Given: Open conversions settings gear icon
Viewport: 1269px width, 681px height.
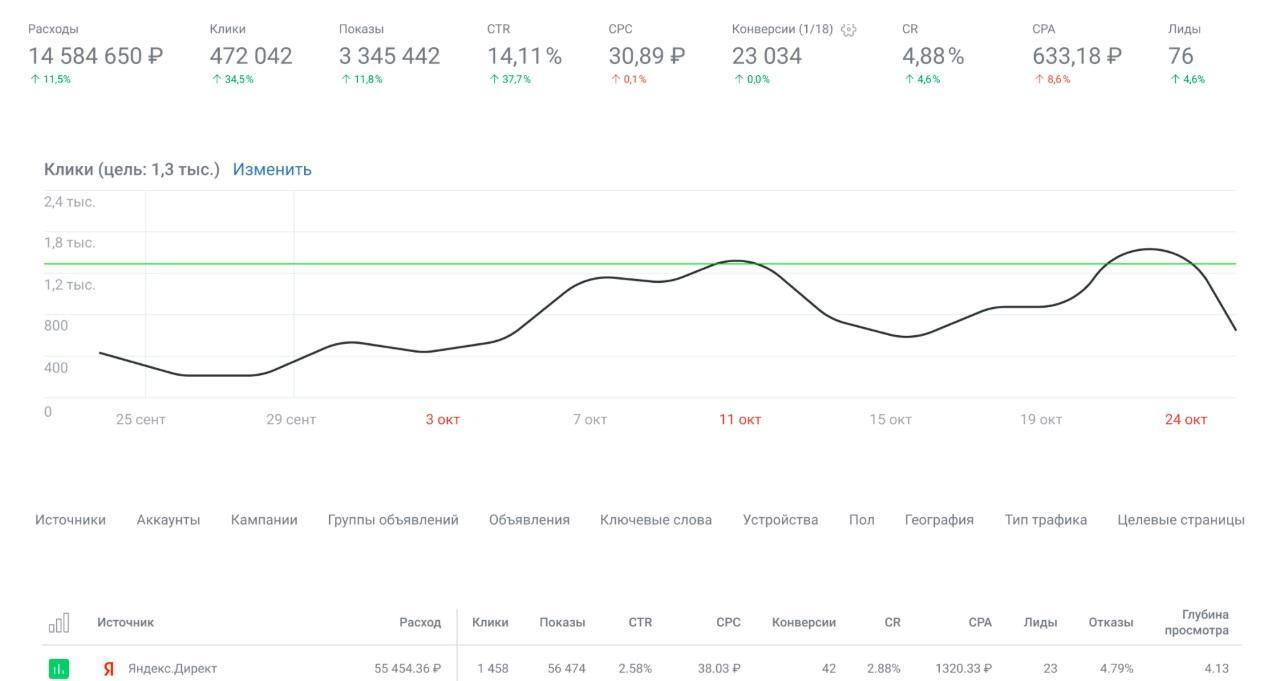Looking at the screenshot, I should (849, 30).
